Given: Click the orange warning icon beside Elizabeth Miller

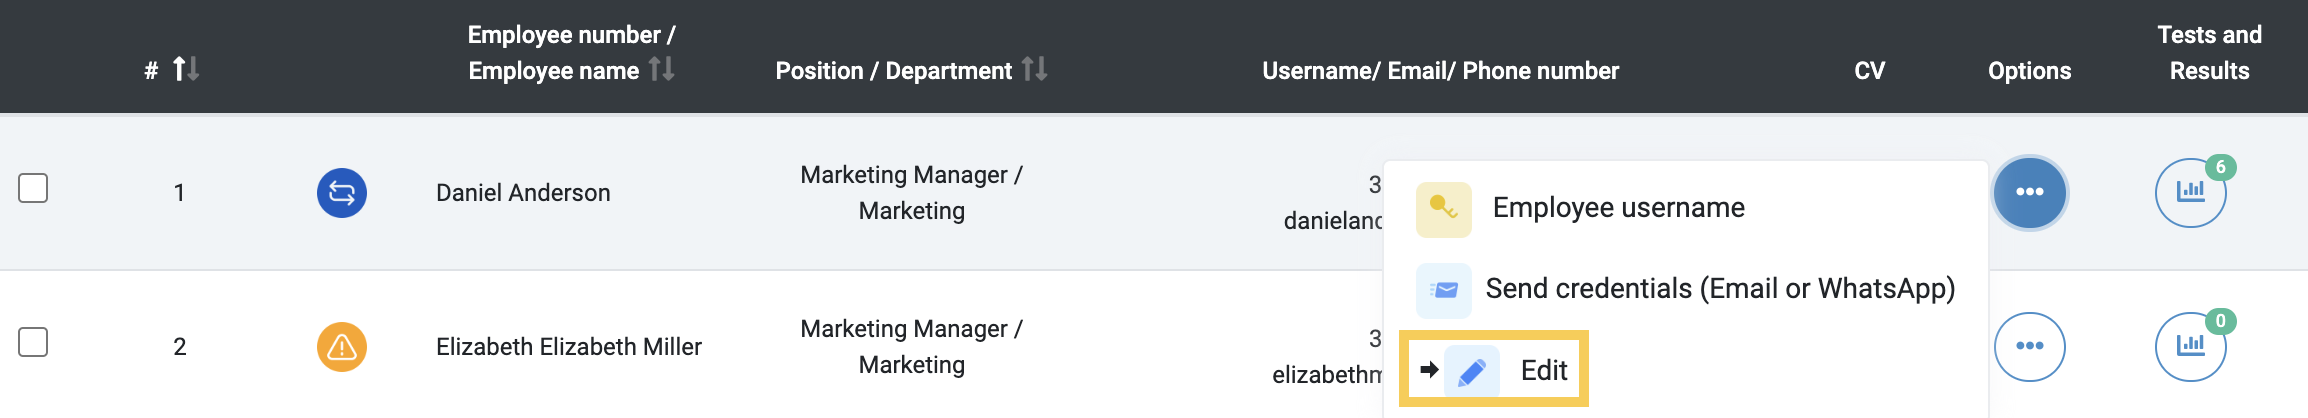Looking at the screenshot, I should click(x=342, y=347).
